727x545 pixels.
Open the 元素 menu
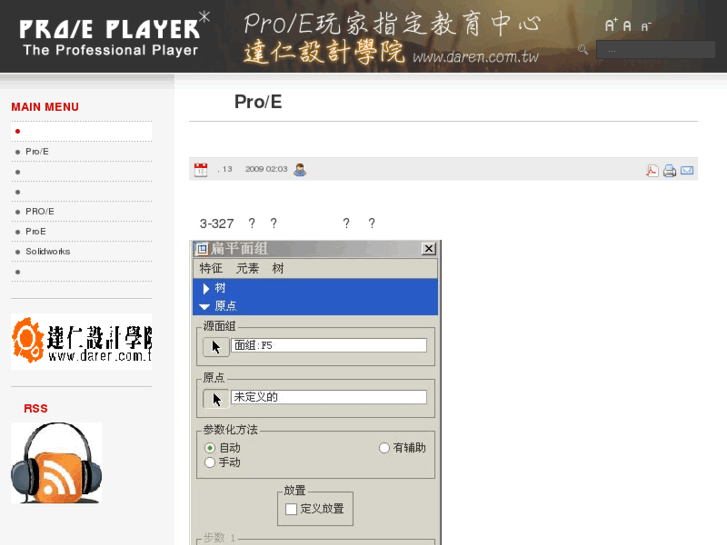click(247, 268)
